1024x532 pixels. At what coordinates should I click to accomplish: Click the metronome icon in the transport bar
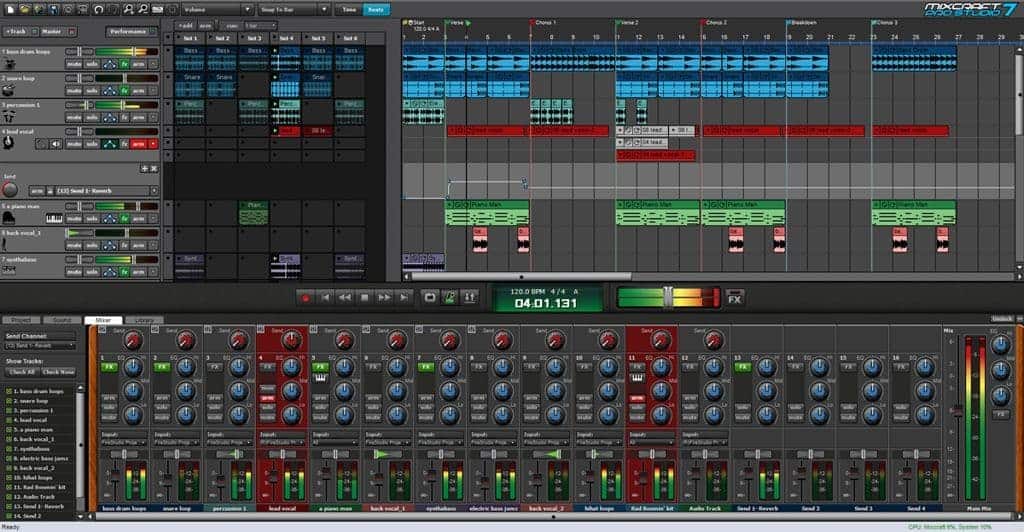tap(450, 297)
